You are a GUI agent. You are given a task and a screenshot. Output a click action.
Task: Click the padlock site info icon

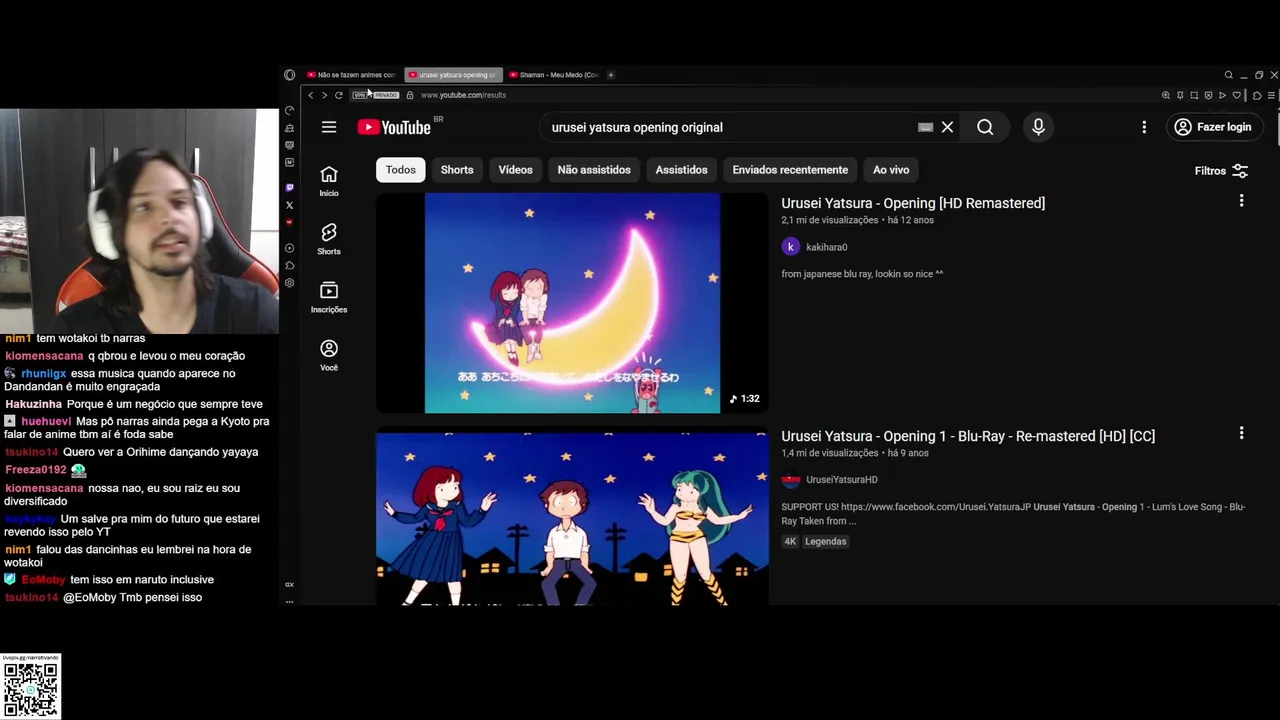pyautogui.click(x=410, y=95)
